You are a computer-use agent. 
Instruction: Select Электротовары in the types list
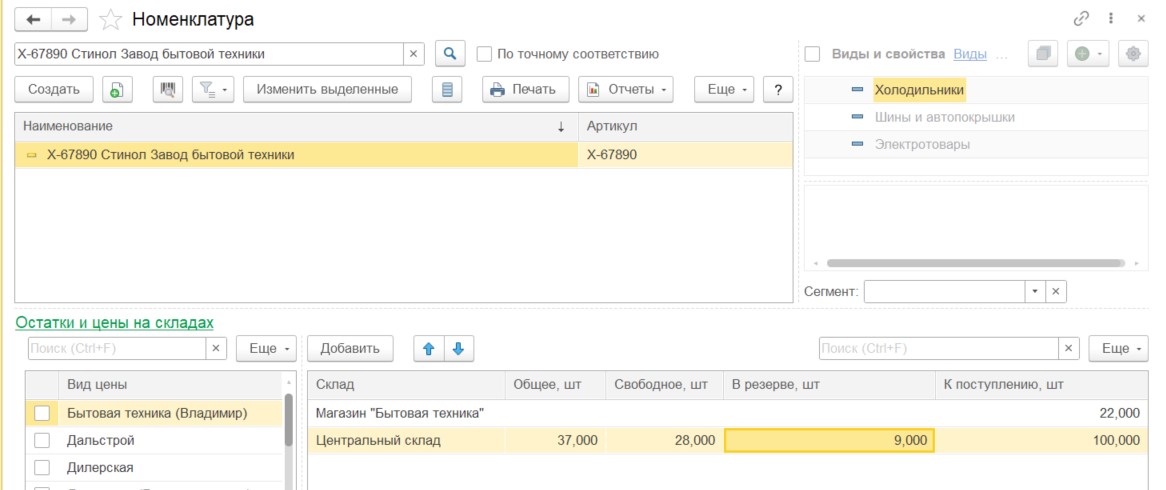tap(922, 144)
